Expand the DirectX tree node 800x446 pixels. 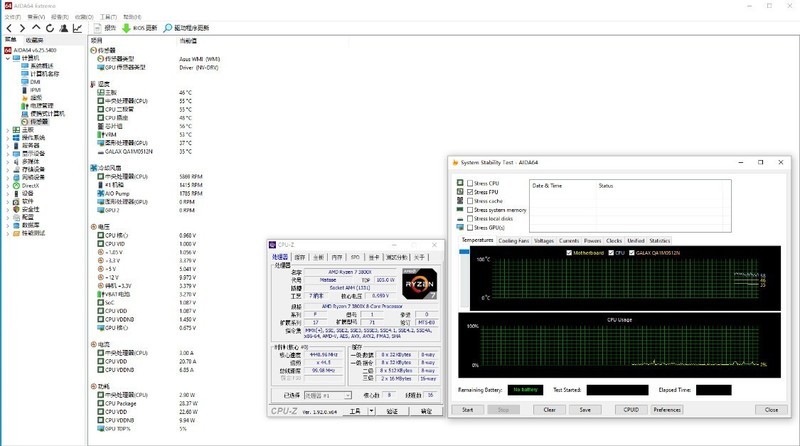pyautogui.click(x=8, y=185)
